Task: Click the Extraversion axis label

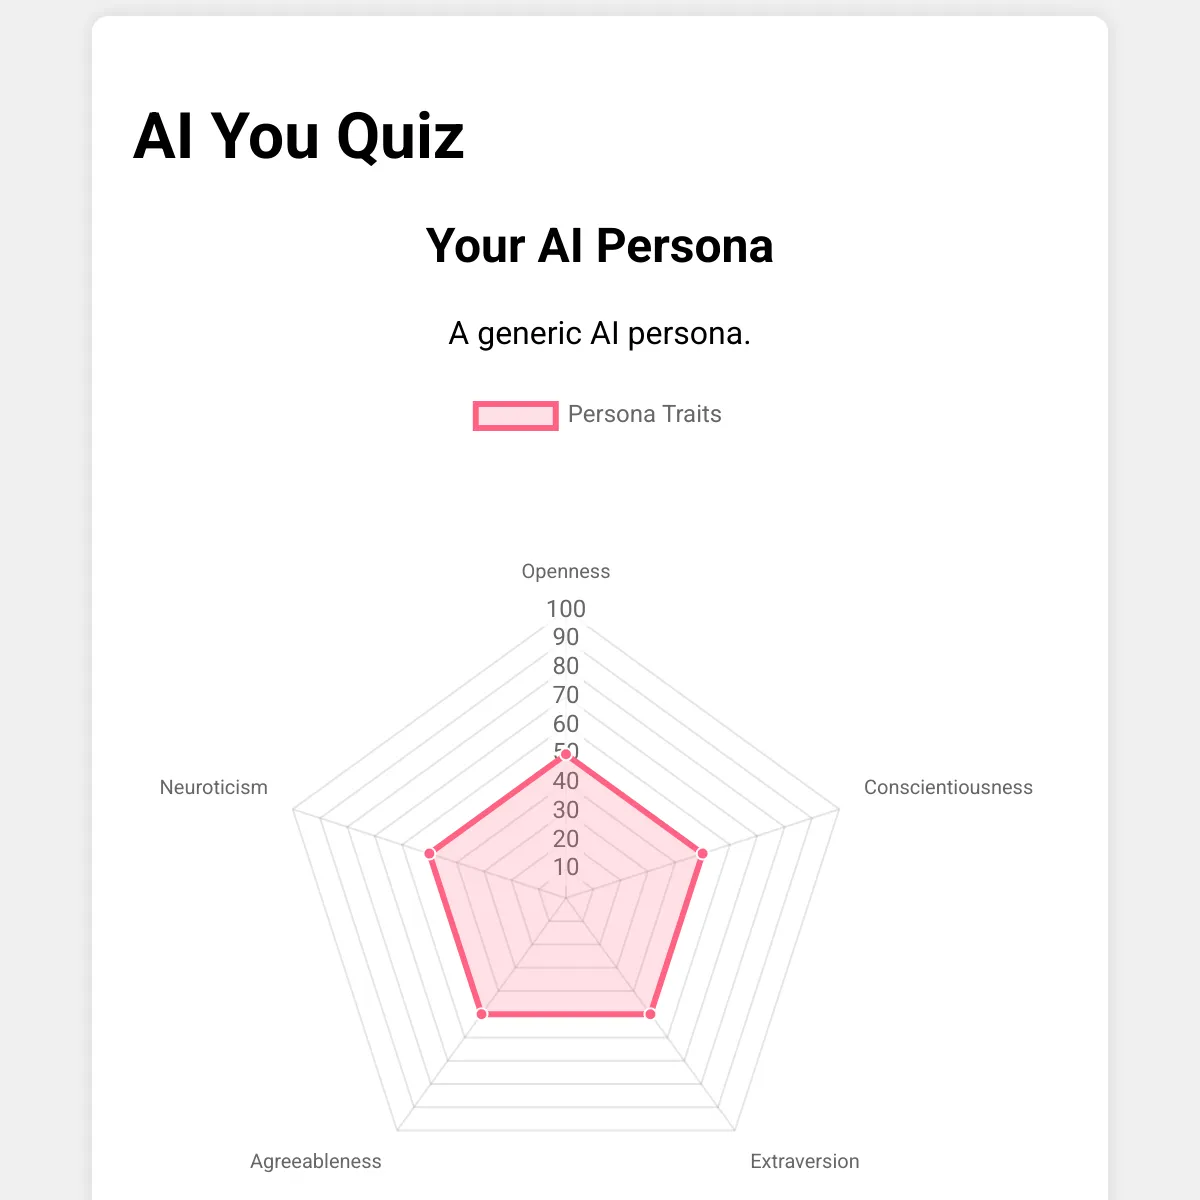Action: 805,1161
